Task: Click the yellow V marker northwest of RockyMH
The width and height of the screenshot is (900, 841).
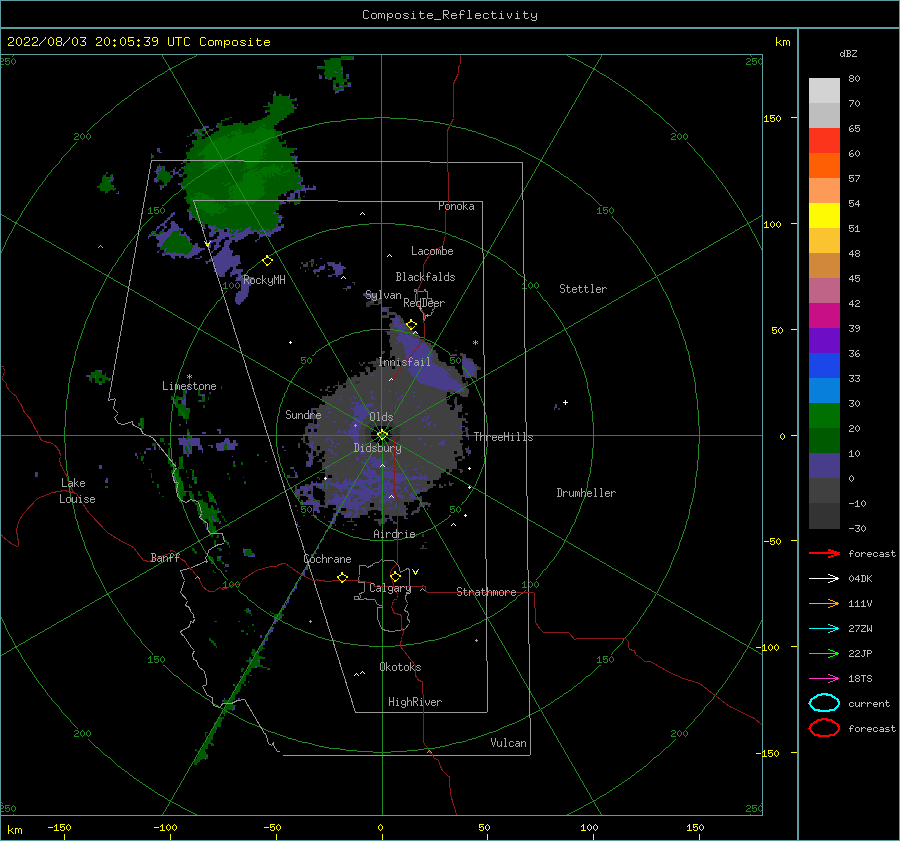Action: tap(207, 245)
